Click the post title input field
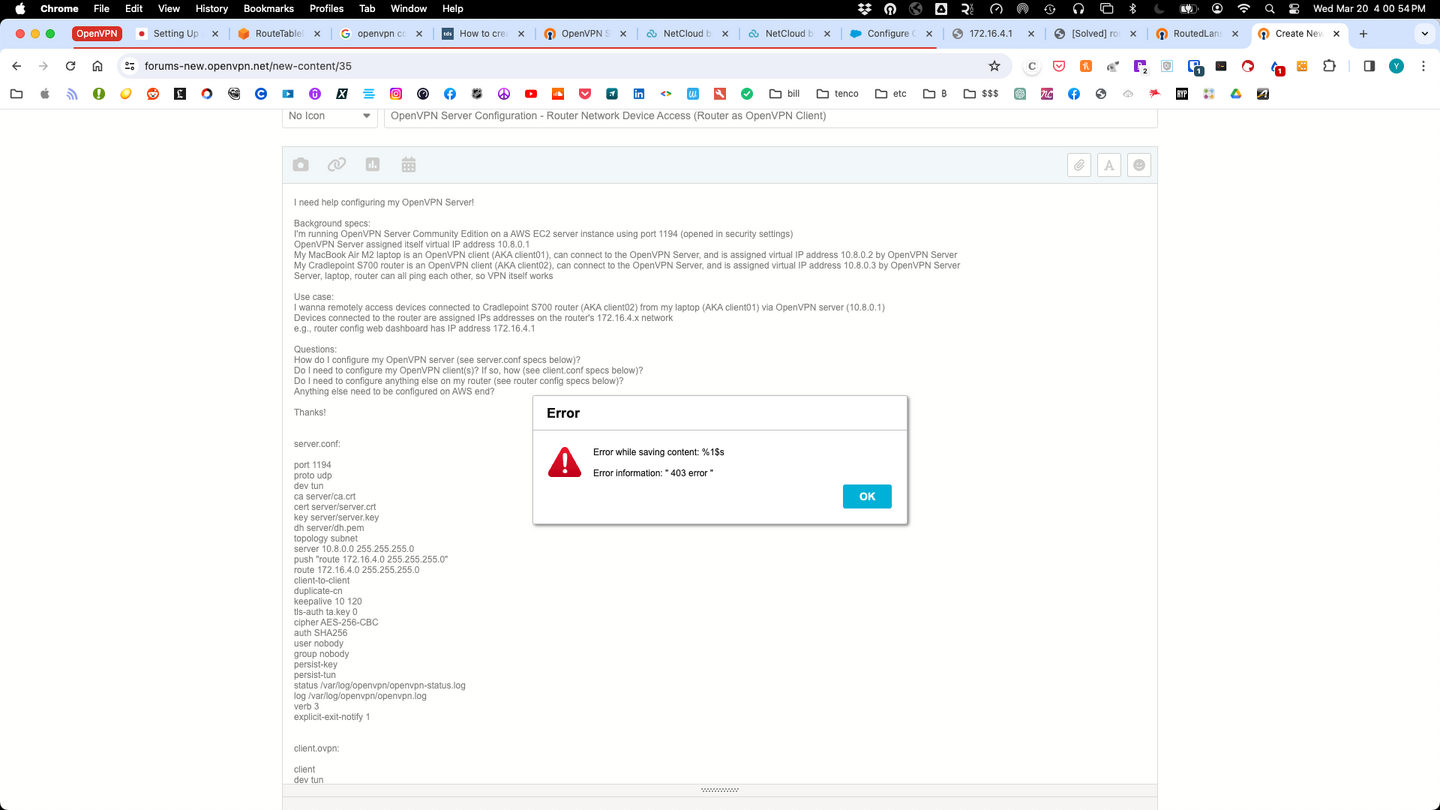This screenshot has height=810, width=1440. click(x=770, y=116)
